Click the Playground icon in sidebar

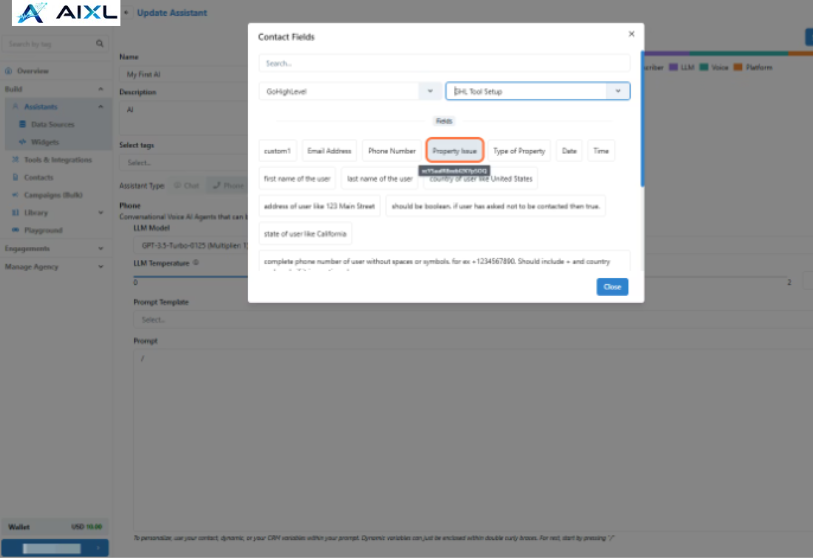coord(15,230)
